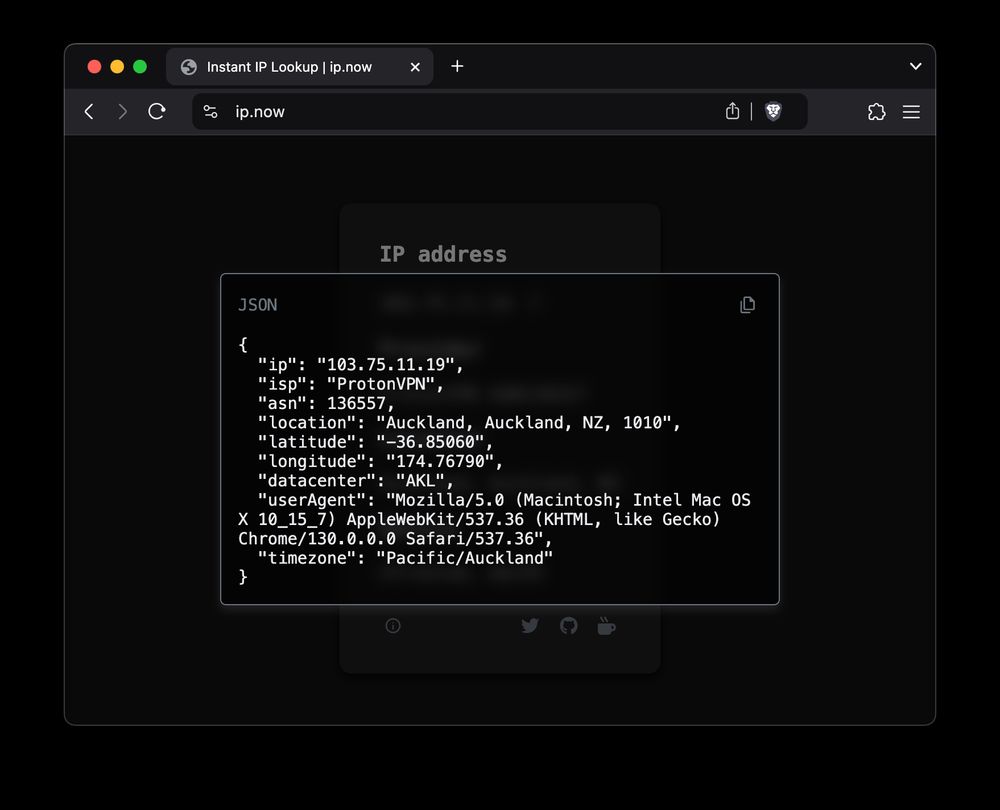Open a new tab with plus button
The width and height of the screenshot is (1000, 810).
[x=457, y=66]
